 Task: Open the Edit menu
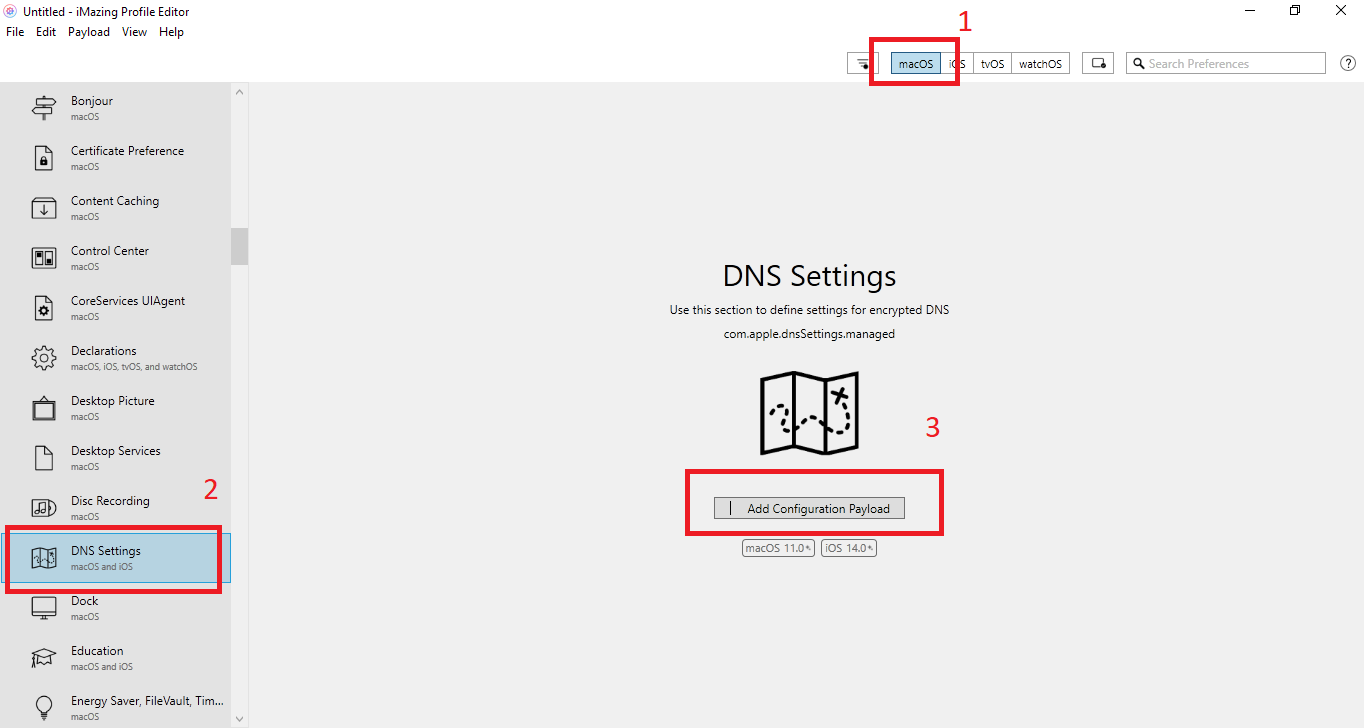click(46, 32)
